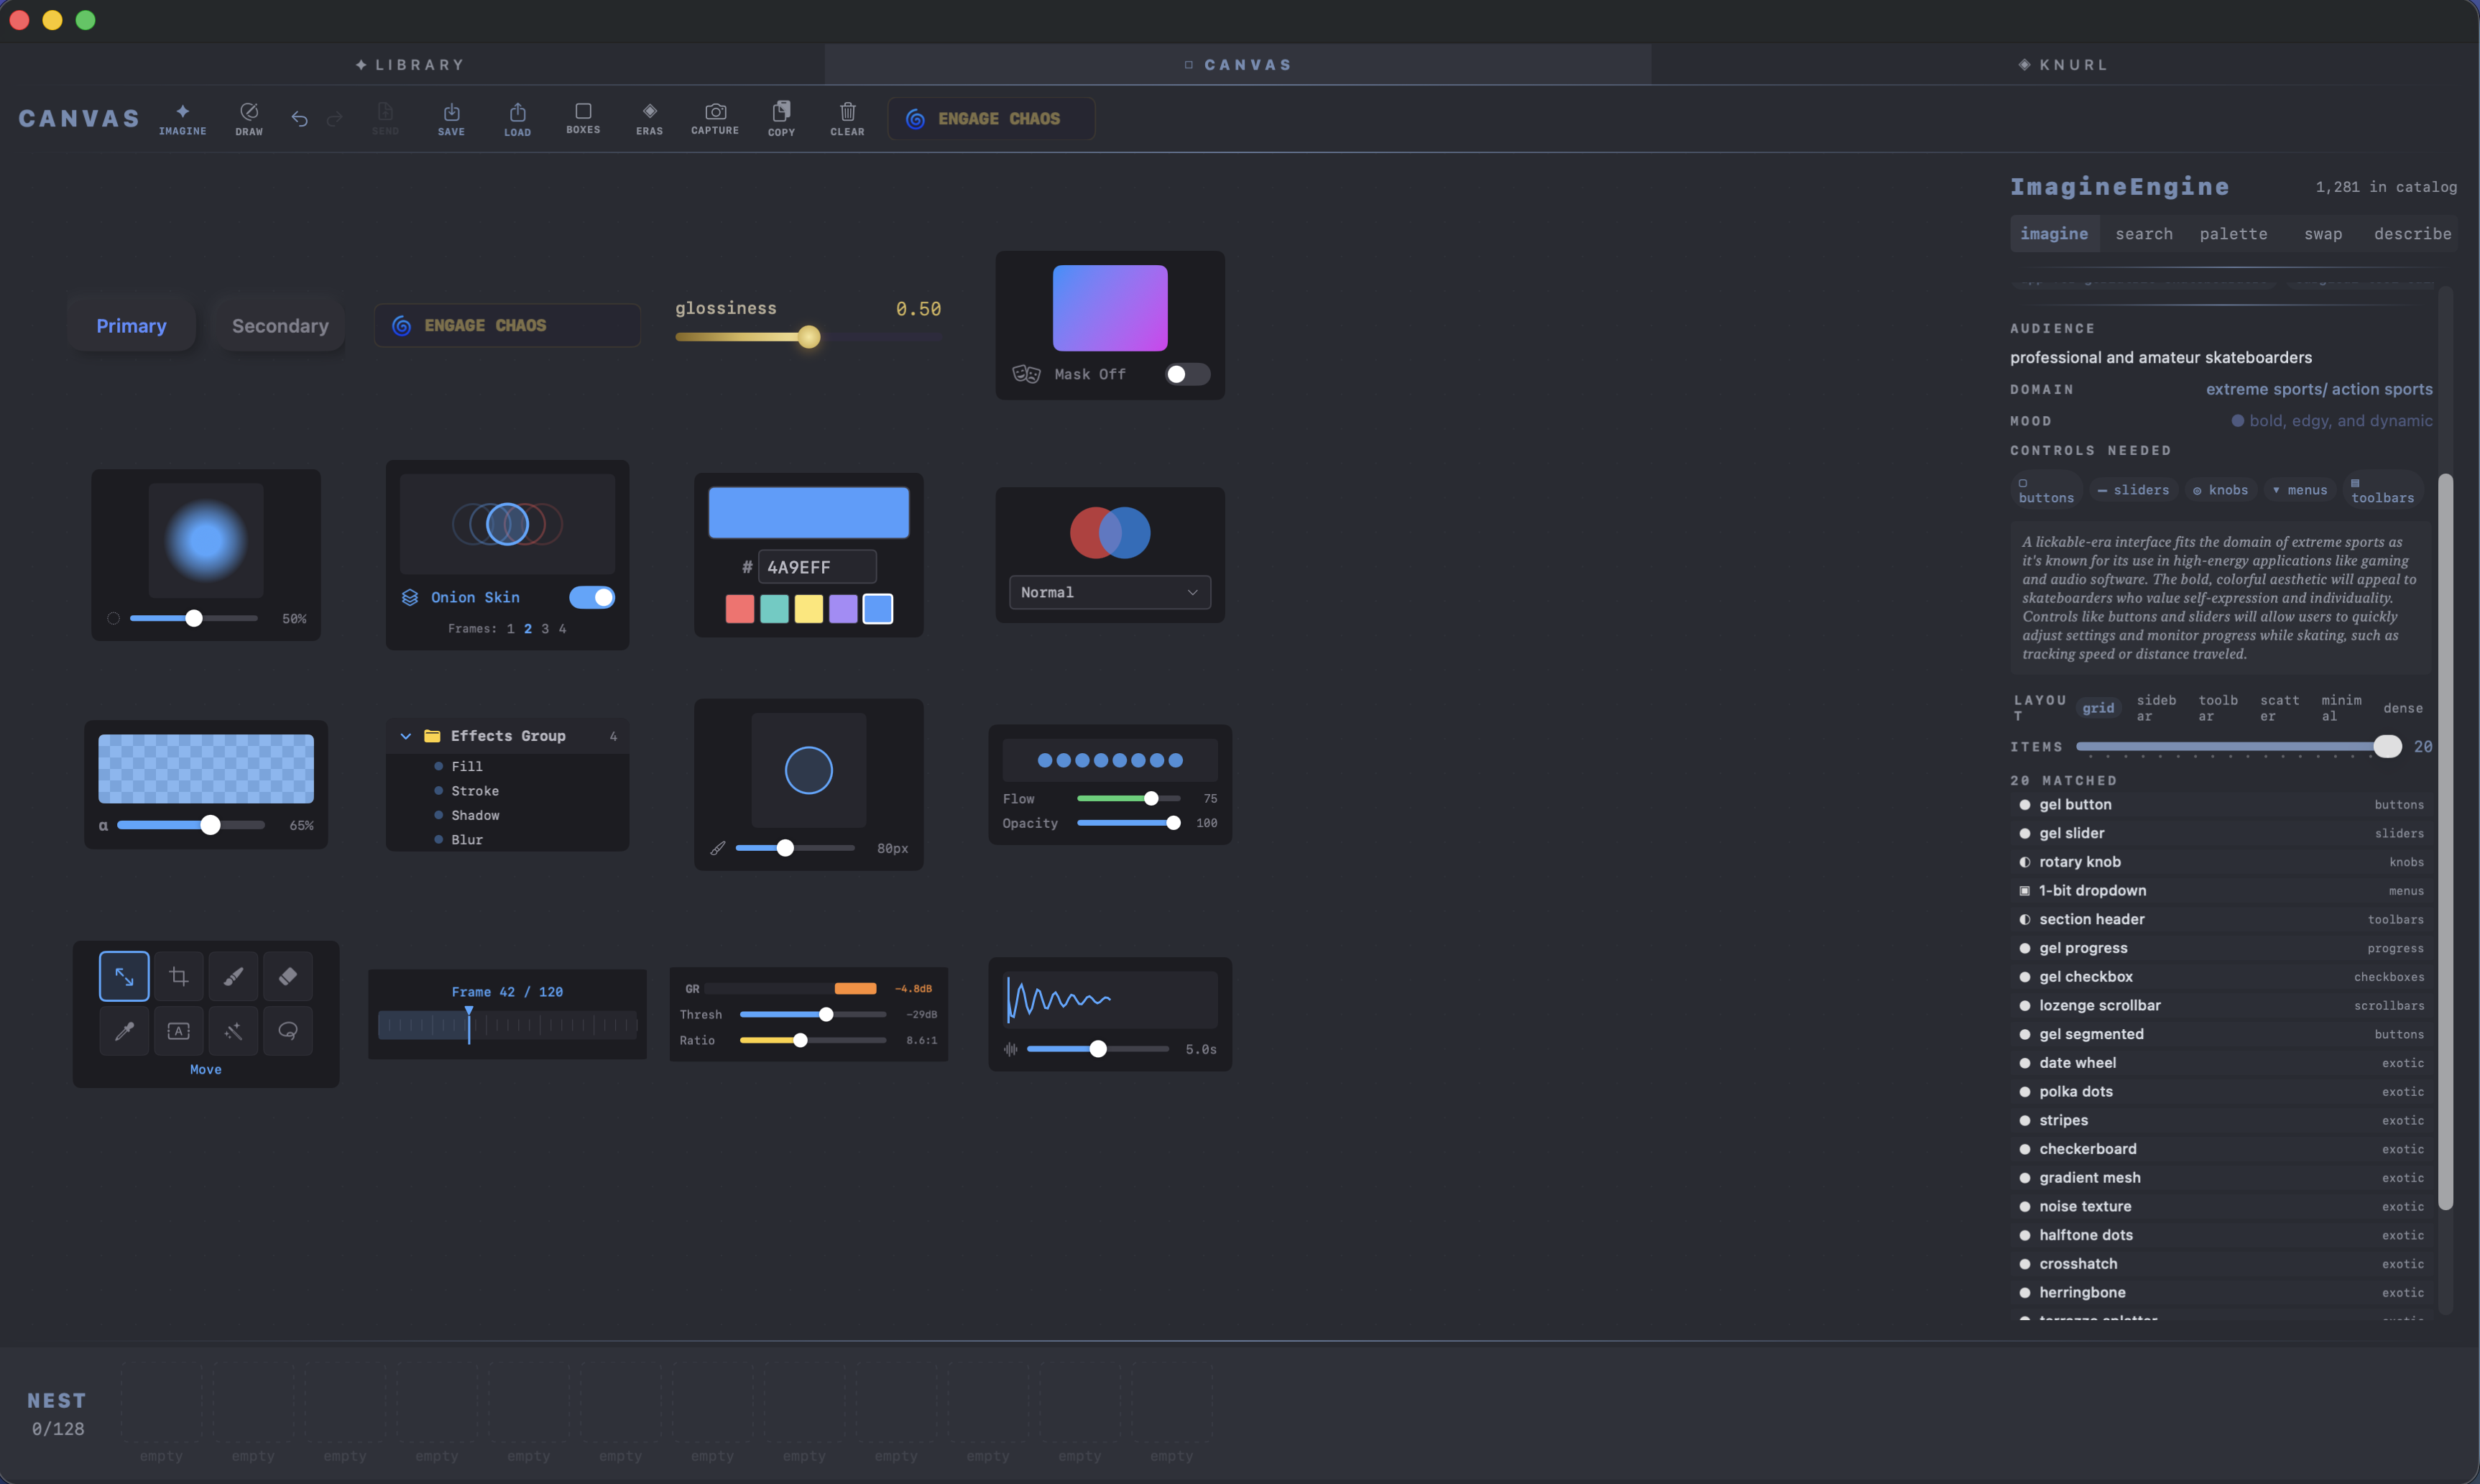Viewport: 2480px width, 1484px height.
Task: Select the Eraser tool
Action: [x=288, y=975]
